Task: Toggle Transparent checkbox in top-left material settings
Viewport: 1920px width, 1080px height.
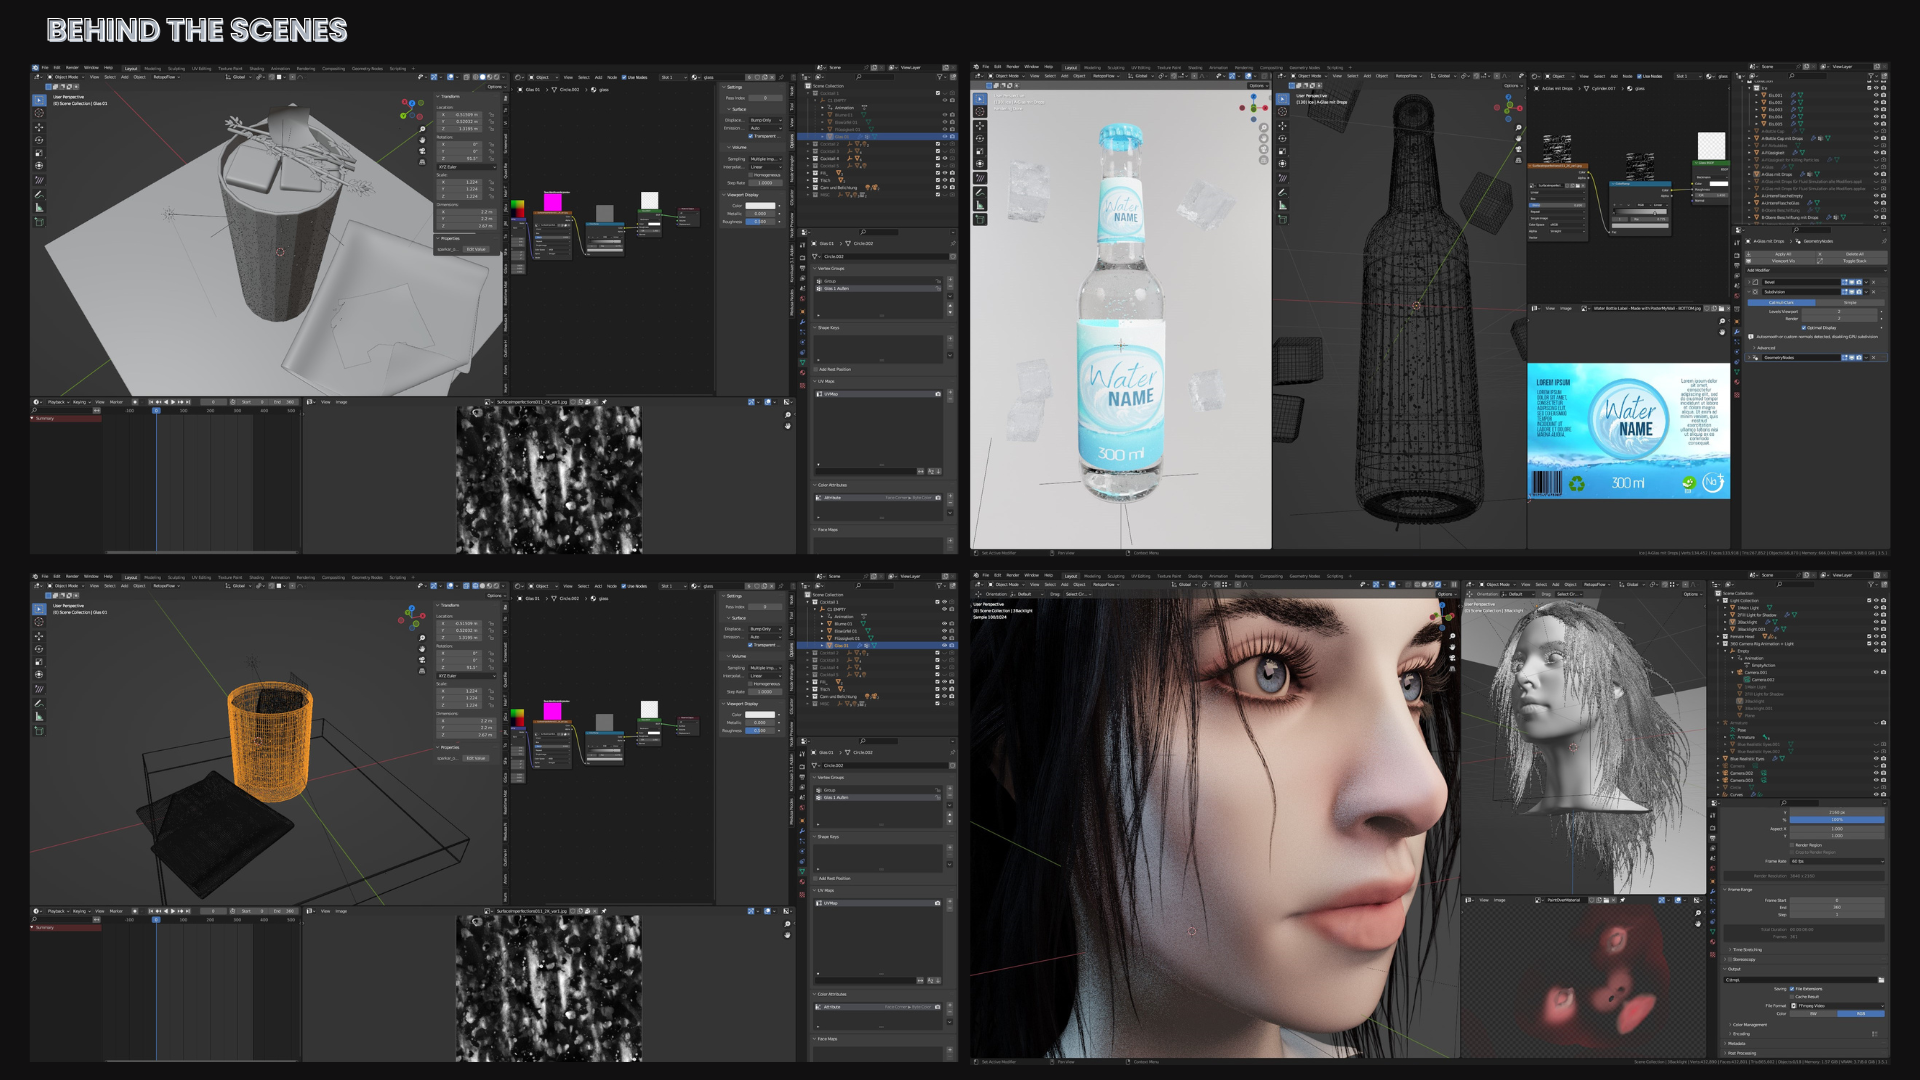Action: point(750,136)
